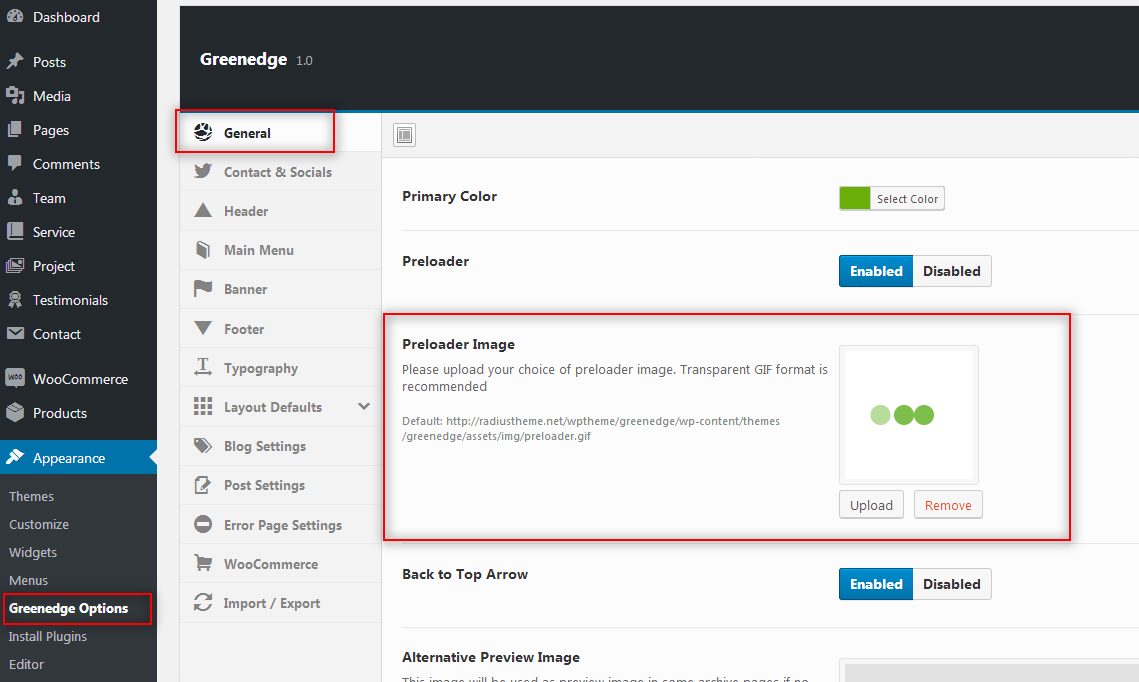Open Customize under Appearance
Screen dimensions: 1139x682
click(x=38, y=524)
